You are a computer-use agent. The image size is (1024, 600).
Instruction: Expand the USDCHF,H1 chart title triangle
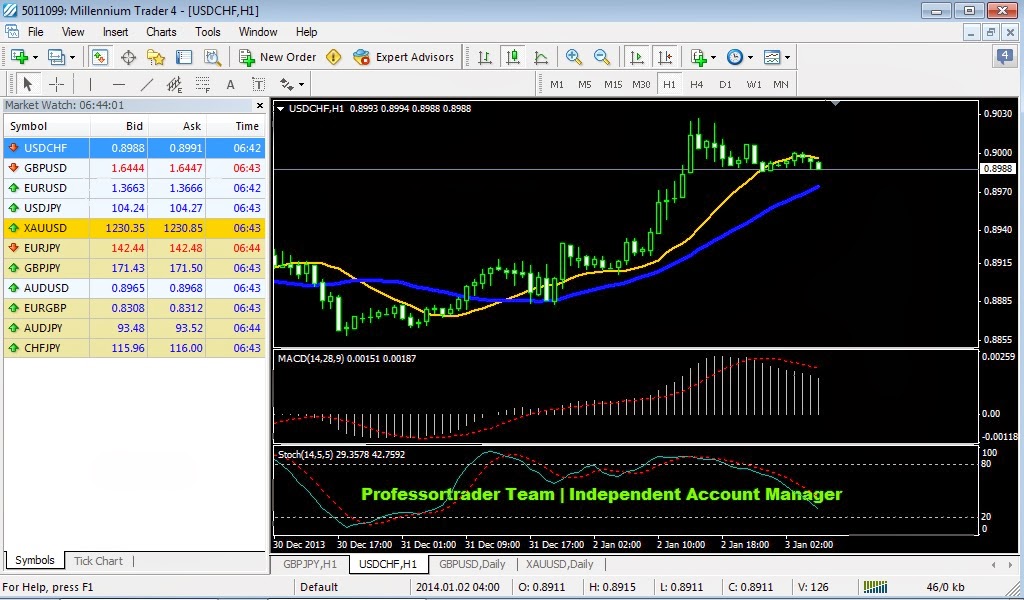click(280, 109)
